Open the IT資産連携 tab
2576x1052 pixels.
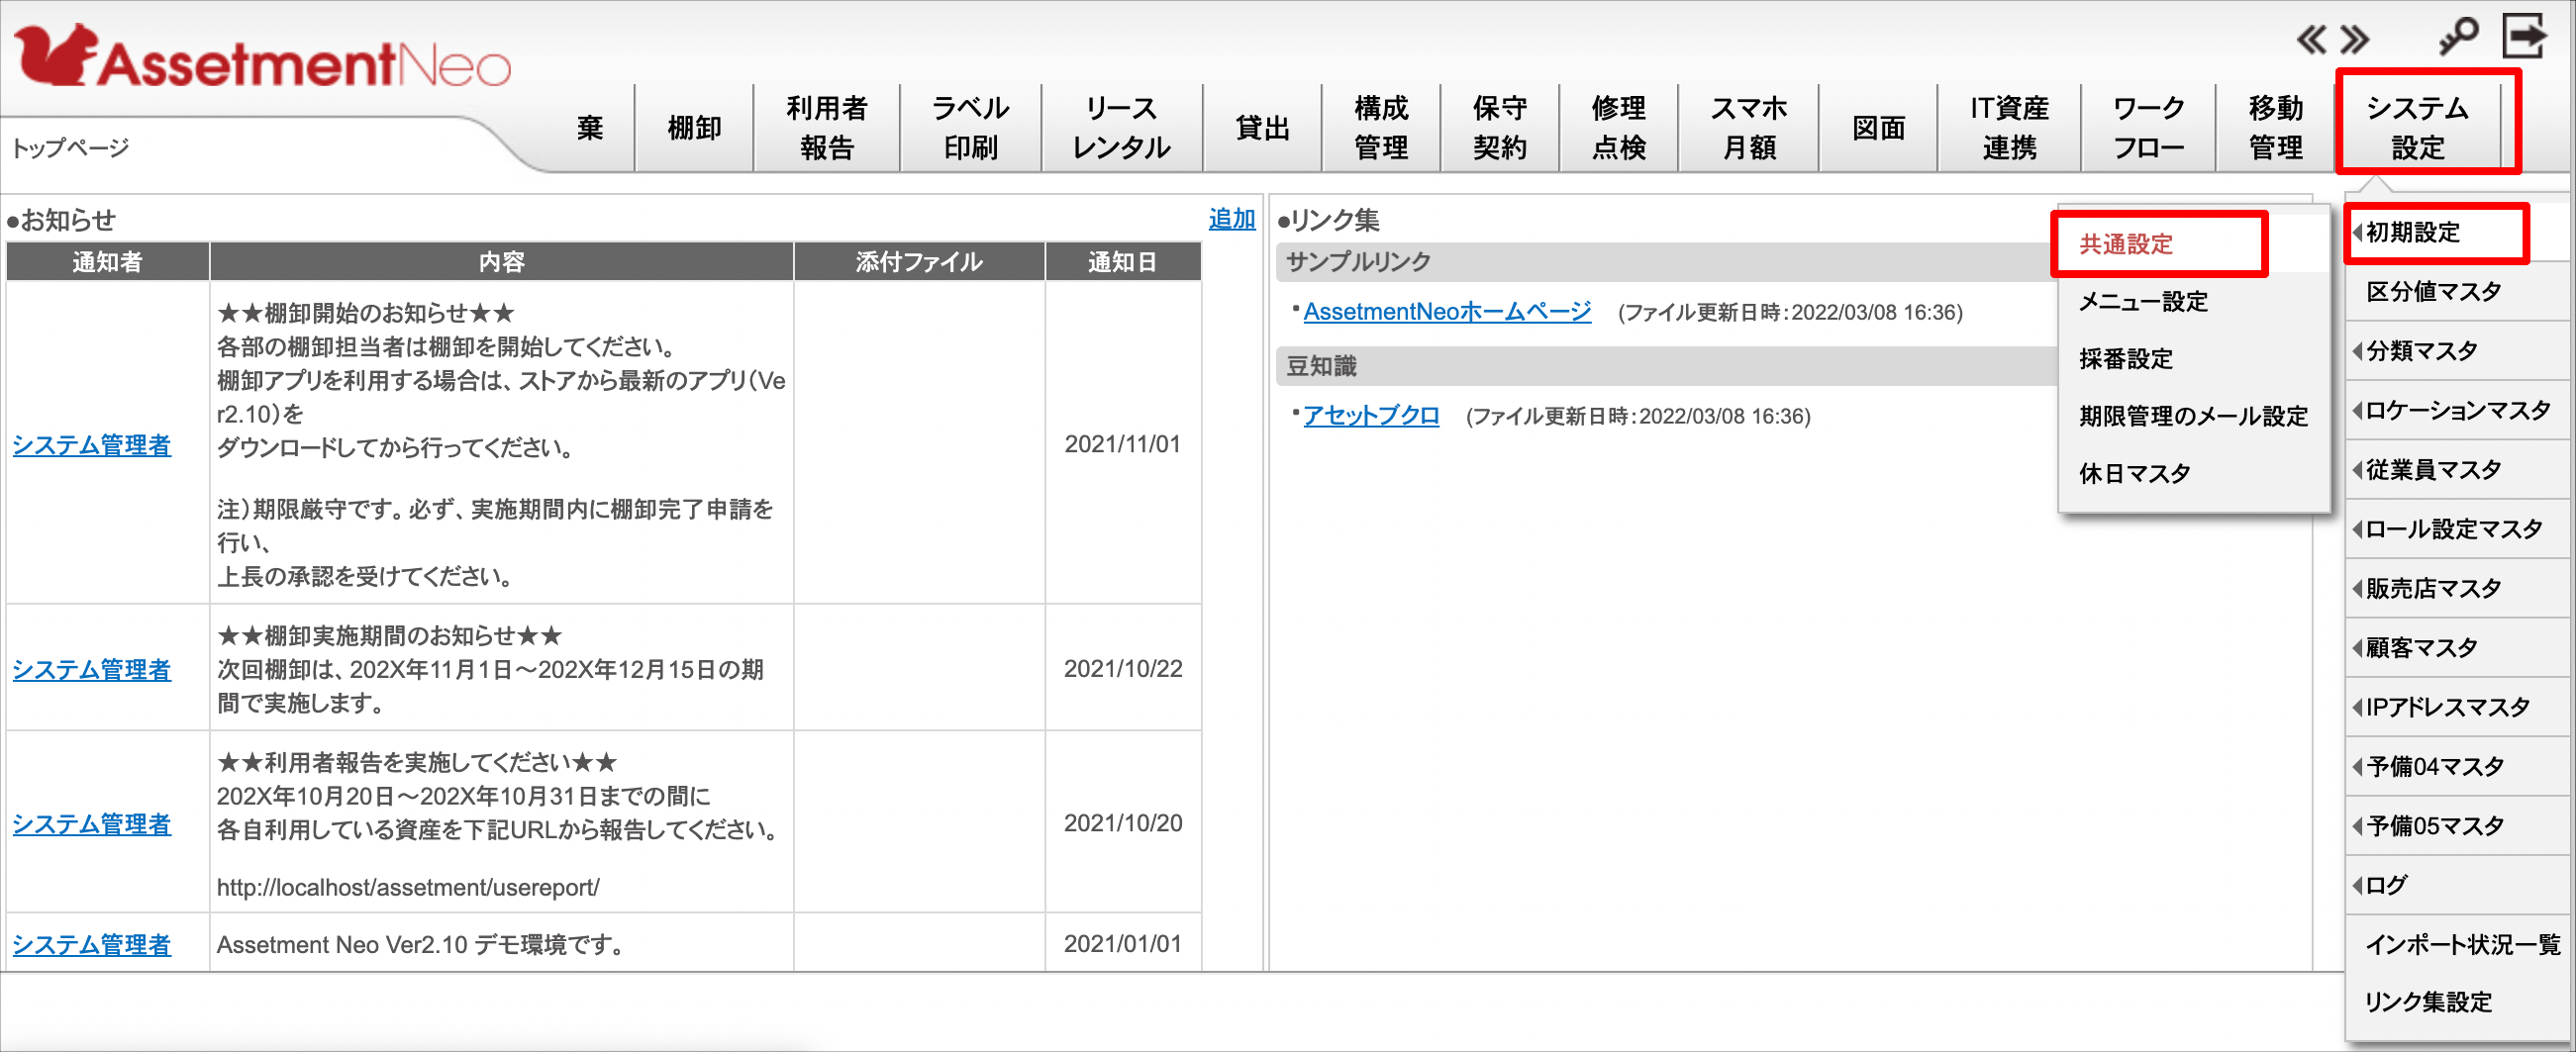(2009, 128)
